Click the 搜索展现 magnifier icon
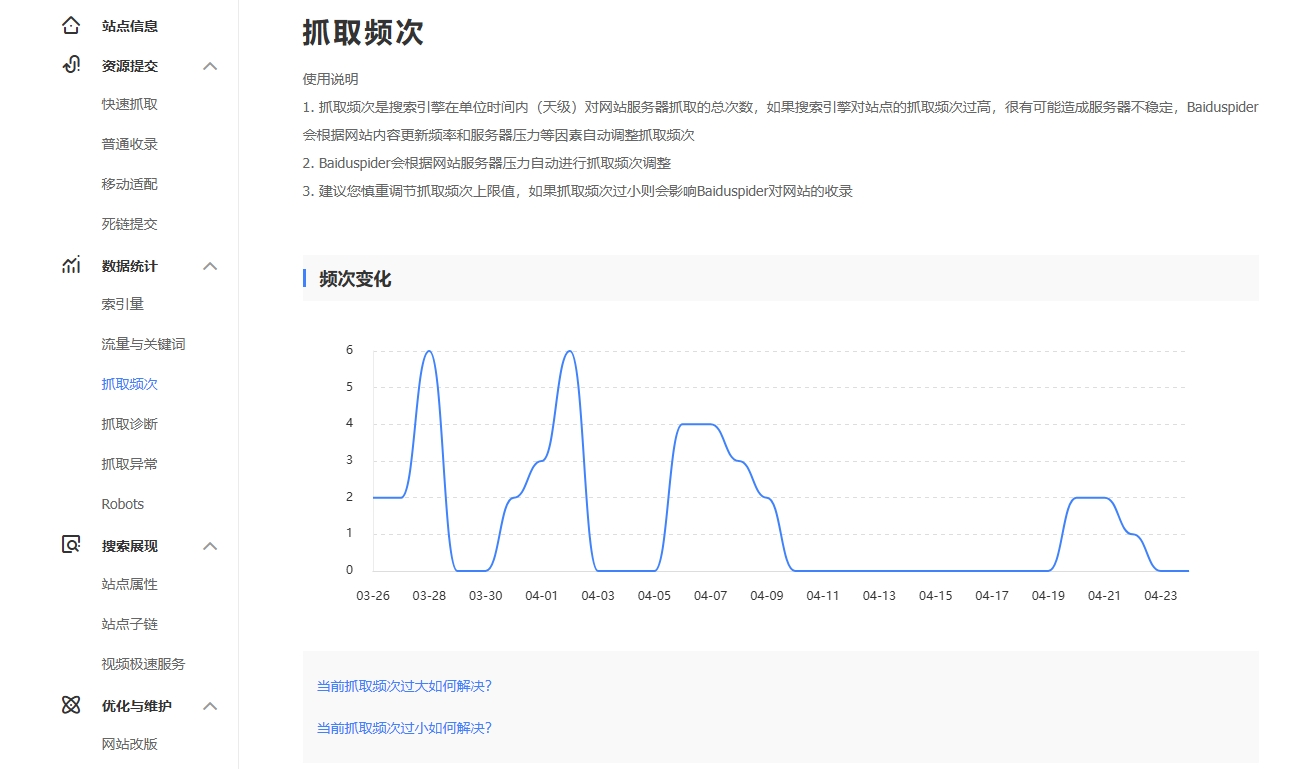Viewport: 1300px width, 769px height. (x=71, y=546)
